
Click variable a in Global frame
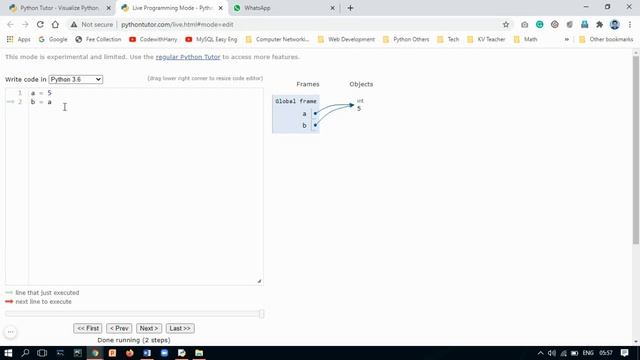tap(304, 113)
